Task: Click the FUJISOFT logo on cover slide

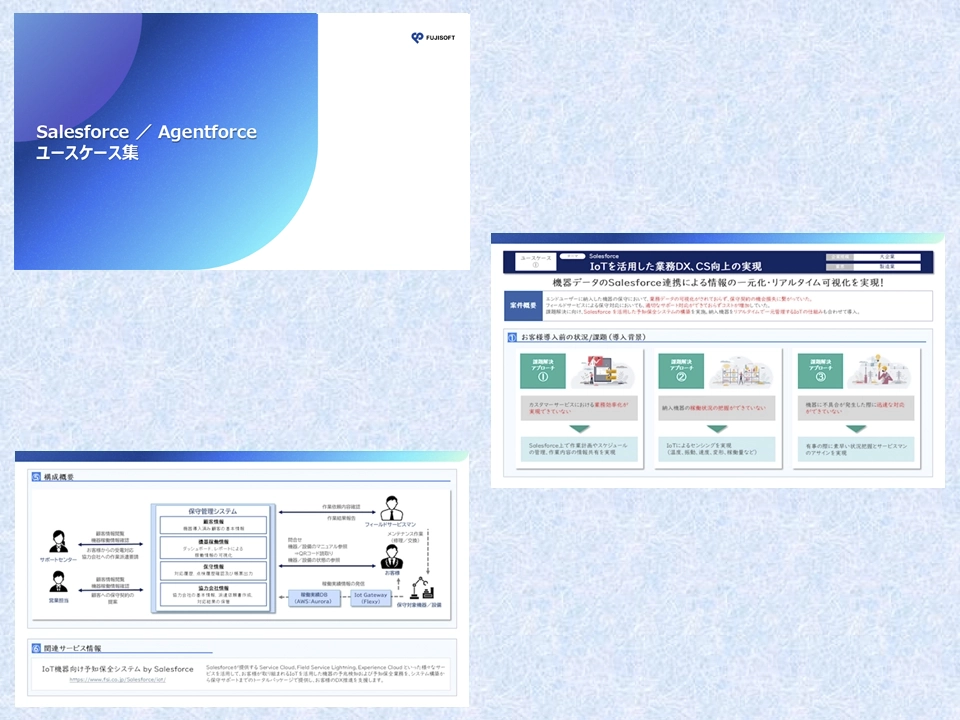Action: [431, 38]
